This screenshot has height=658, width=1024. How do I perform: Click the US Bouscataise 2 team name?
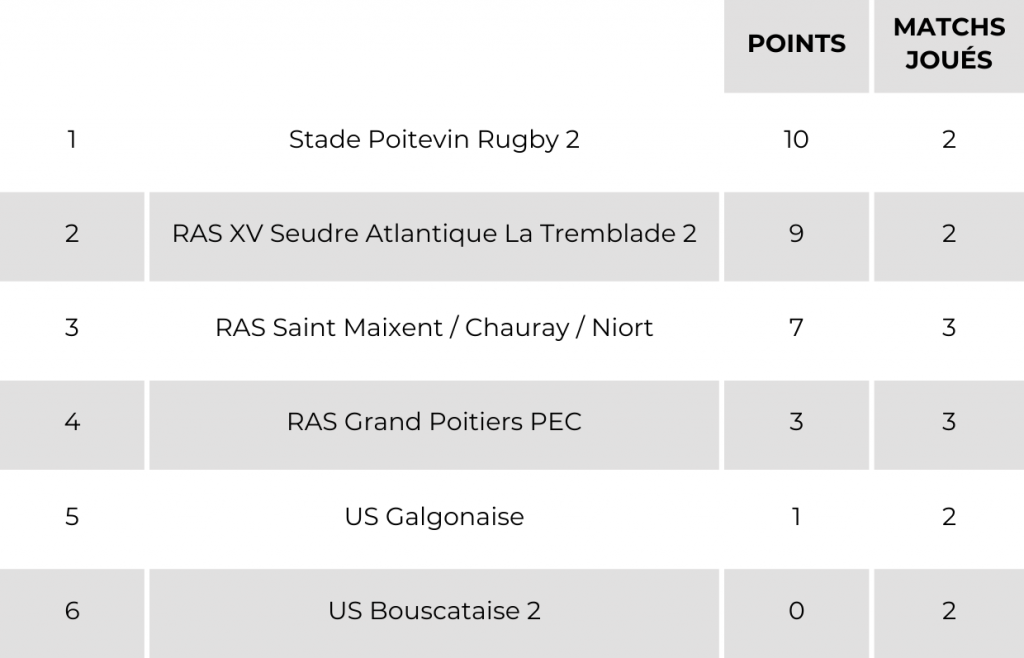(x=434, y=611)
